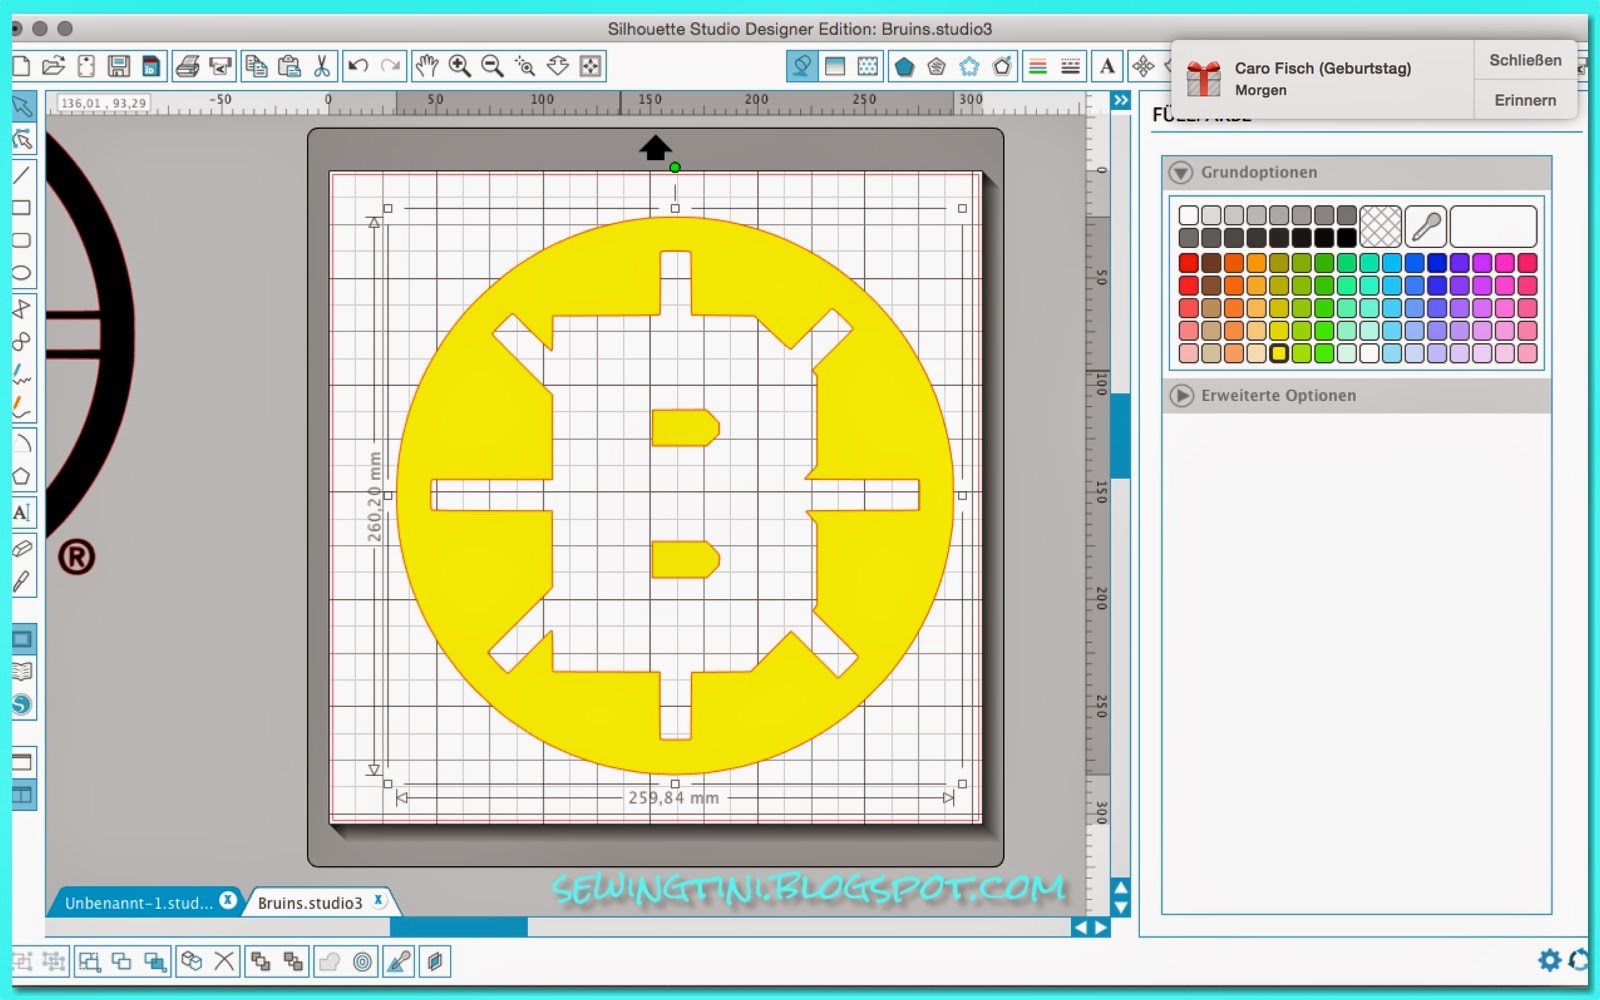Open the Fill Pattern panel

point(868,66)
